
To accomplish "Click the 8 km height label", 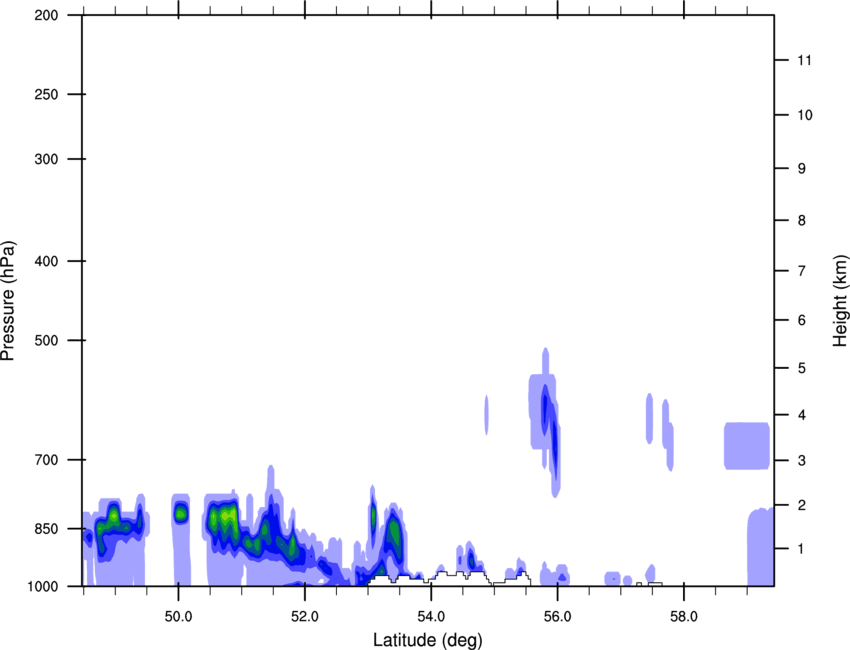I will pos(802,220).
